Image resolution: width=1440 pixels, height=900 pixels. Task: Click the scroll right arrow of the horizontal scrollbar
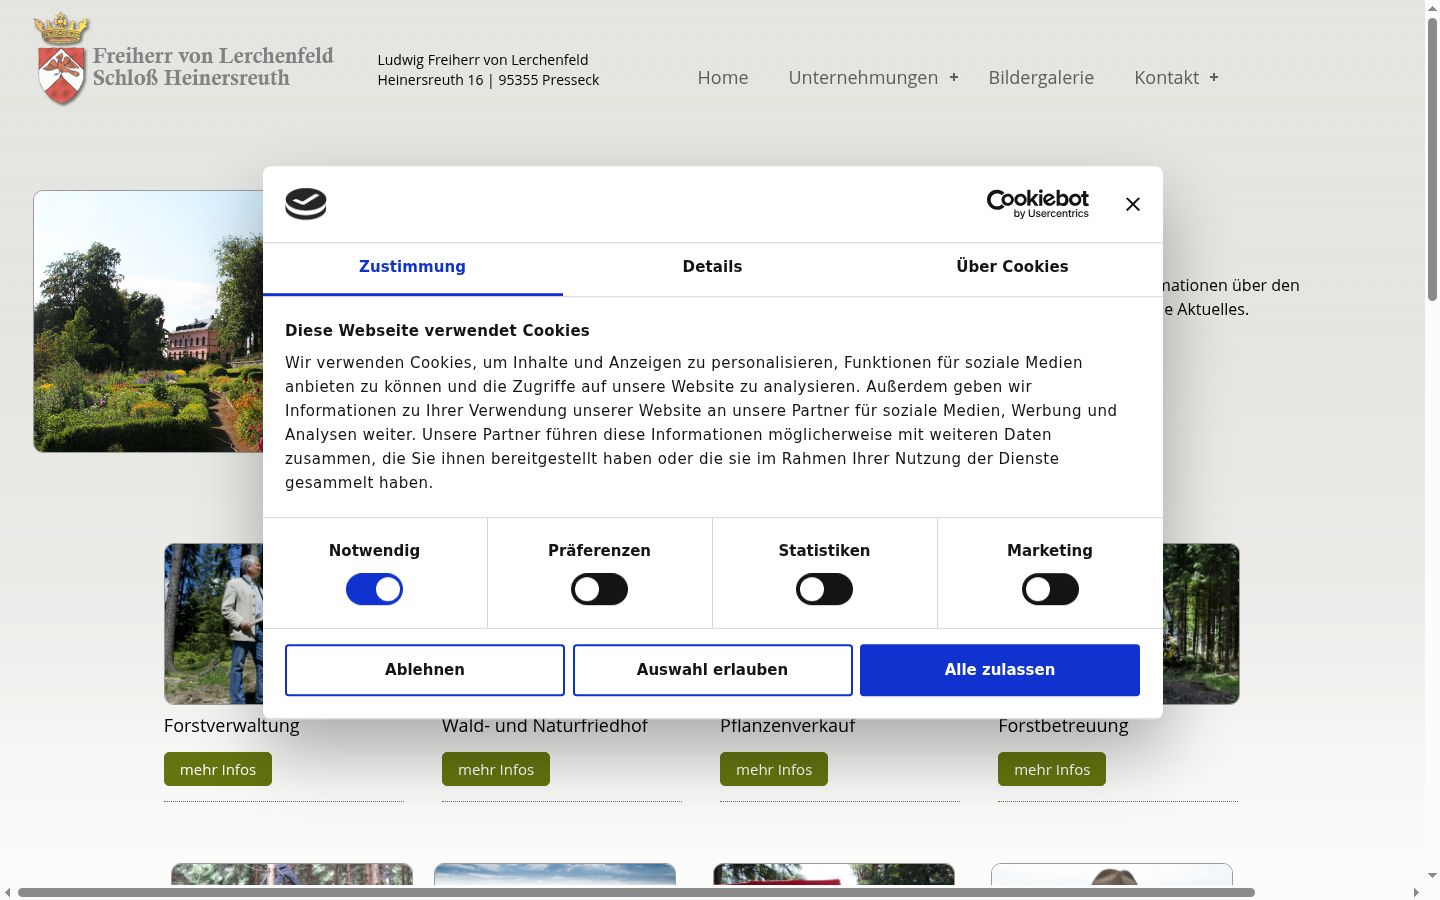coord(1416,892)
